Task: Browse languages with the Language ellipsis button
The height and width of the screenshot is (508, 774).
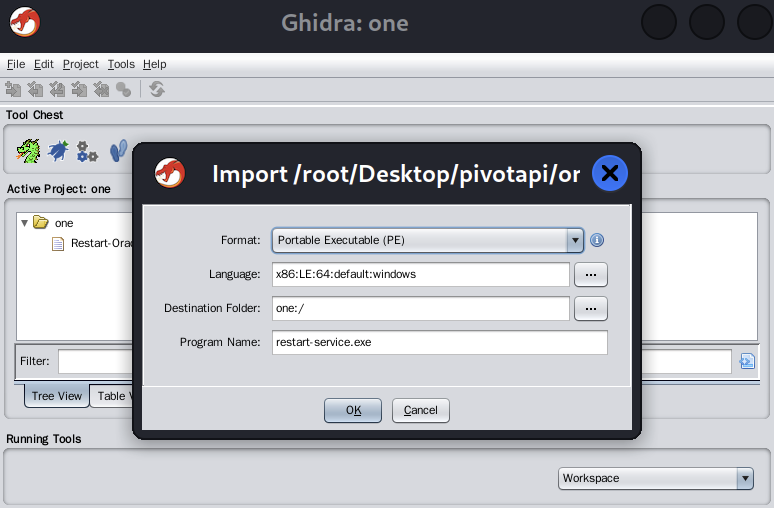Action: [590, 274]
